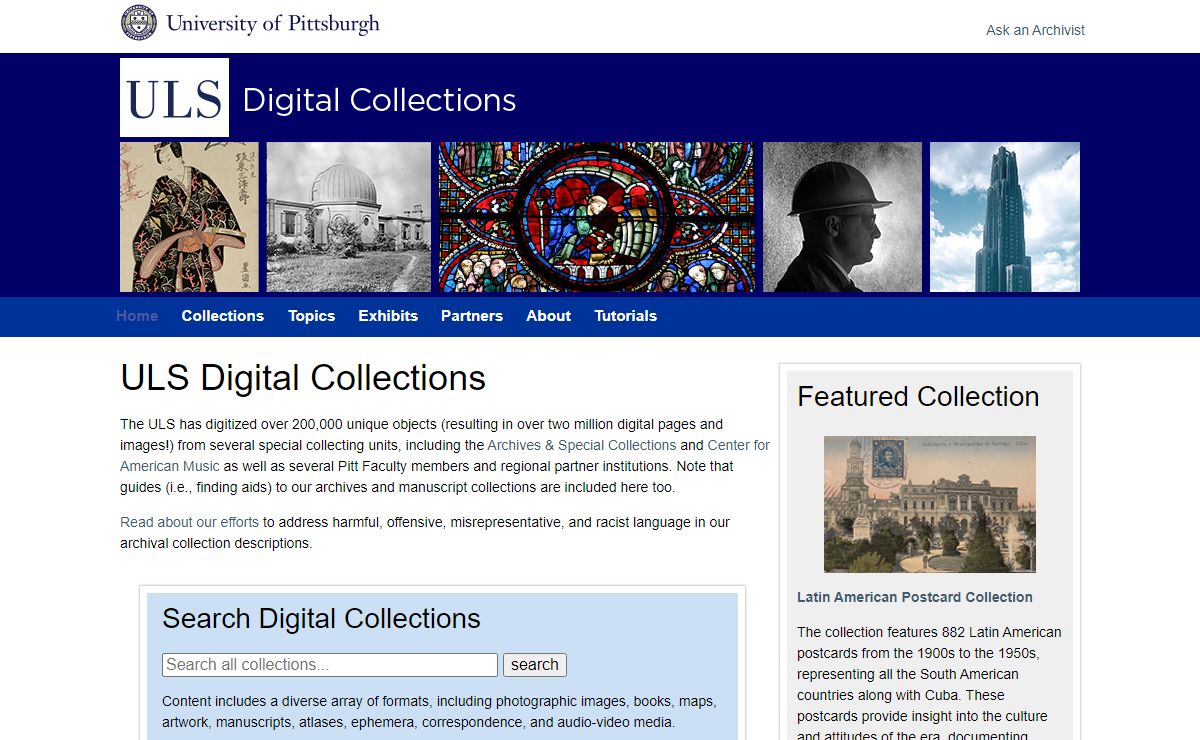
Task: Click the ULS Digital Collections page heading
Action: pyautogui.click(x=303, y=378)
